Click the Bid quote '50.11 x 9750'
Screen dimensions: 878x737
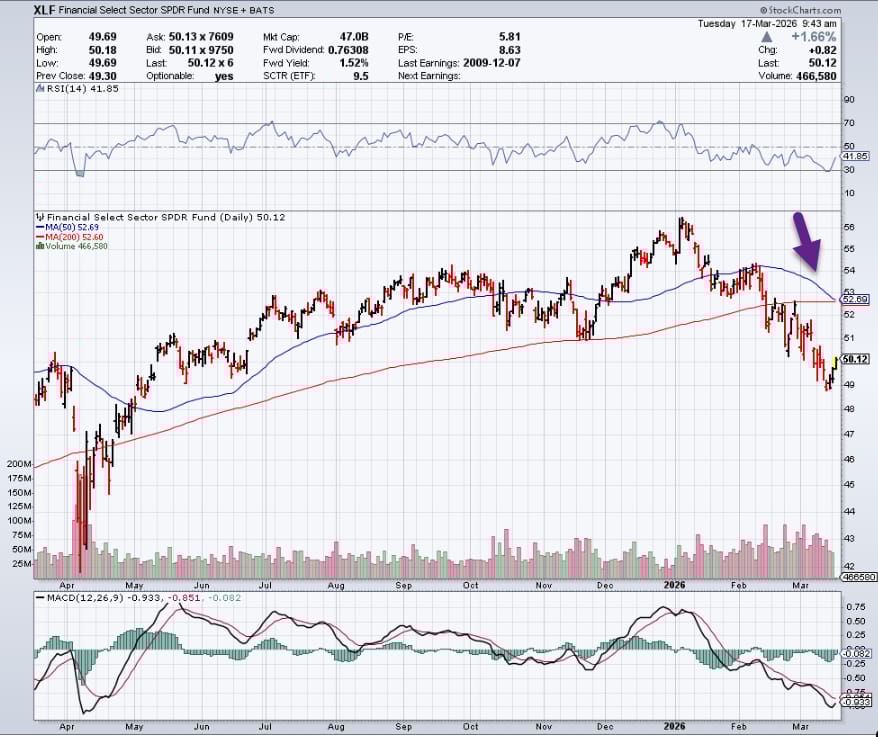pos(201,50)
